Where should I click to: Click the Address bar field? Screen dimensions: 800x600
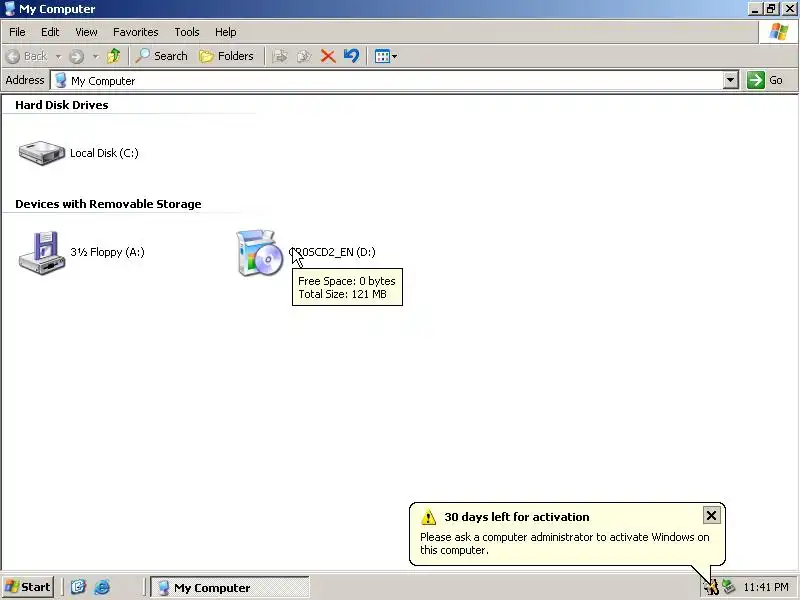pyautogui.click(x=387, y=81)
